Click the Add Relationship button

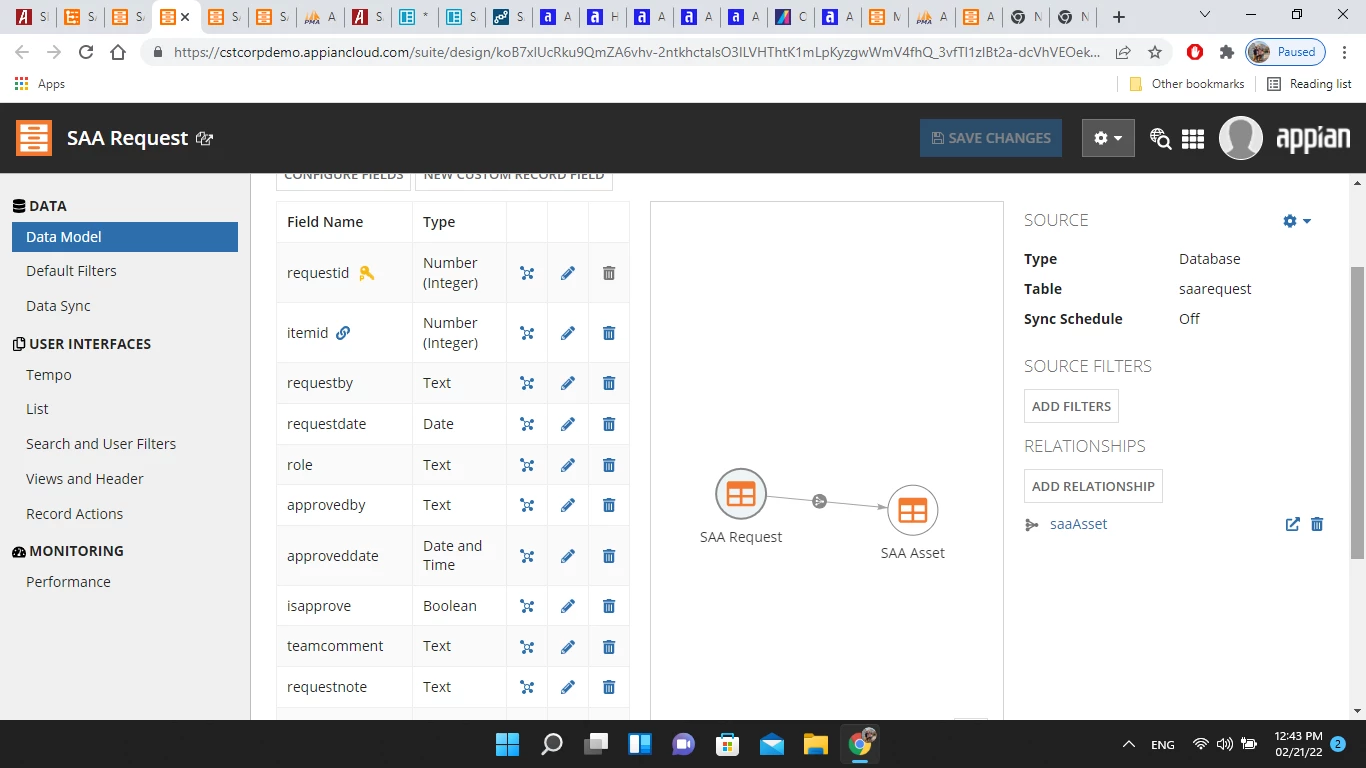tap(1093, 486)
